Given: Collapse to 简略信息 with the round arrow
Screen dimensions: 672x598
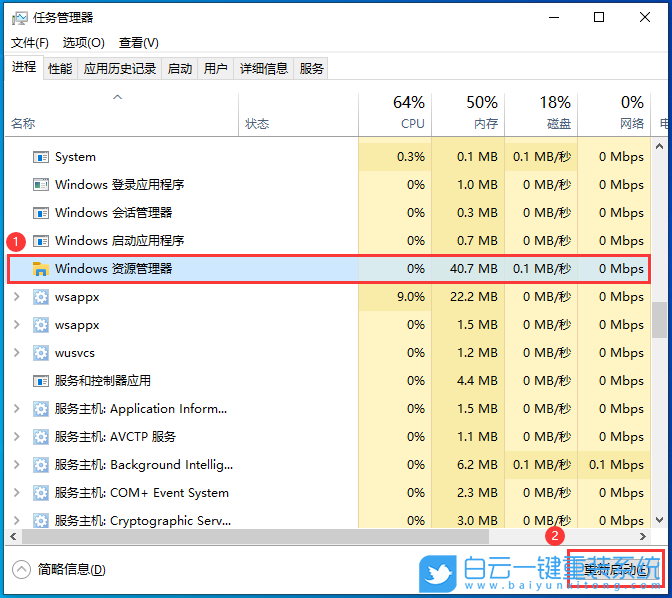Looking at the screenshot, I should pyautogui.click(x=21, y=570).
